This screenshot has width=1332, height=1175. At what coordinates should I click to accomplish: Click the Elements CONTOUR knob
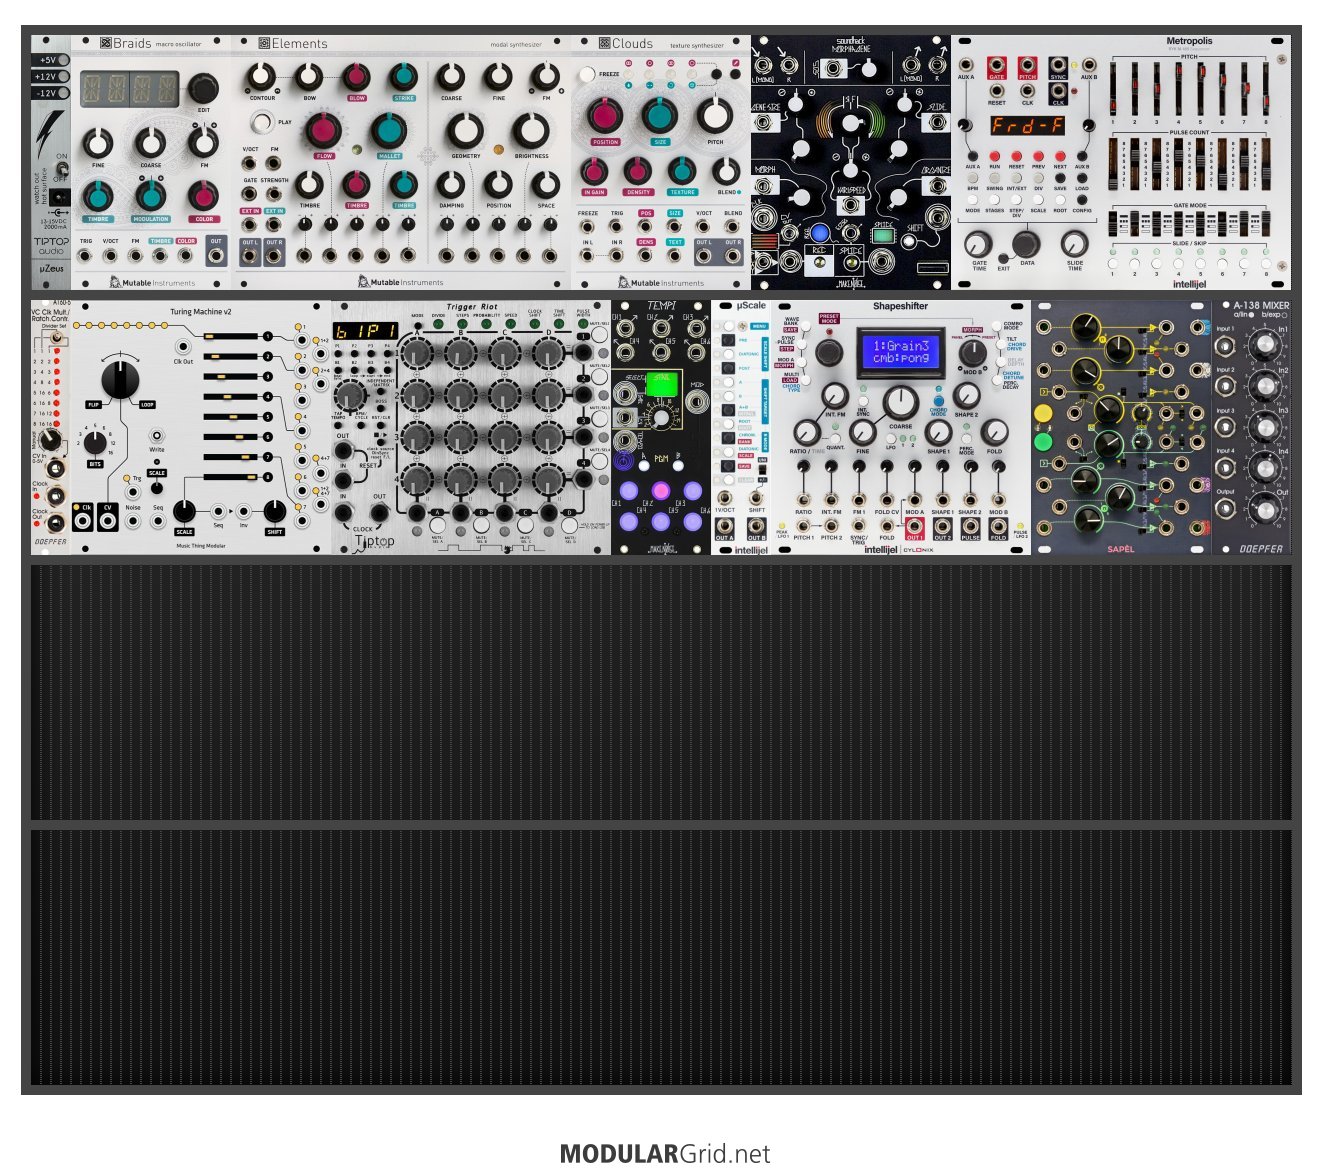pyautogui.click(x=261, y=76)
